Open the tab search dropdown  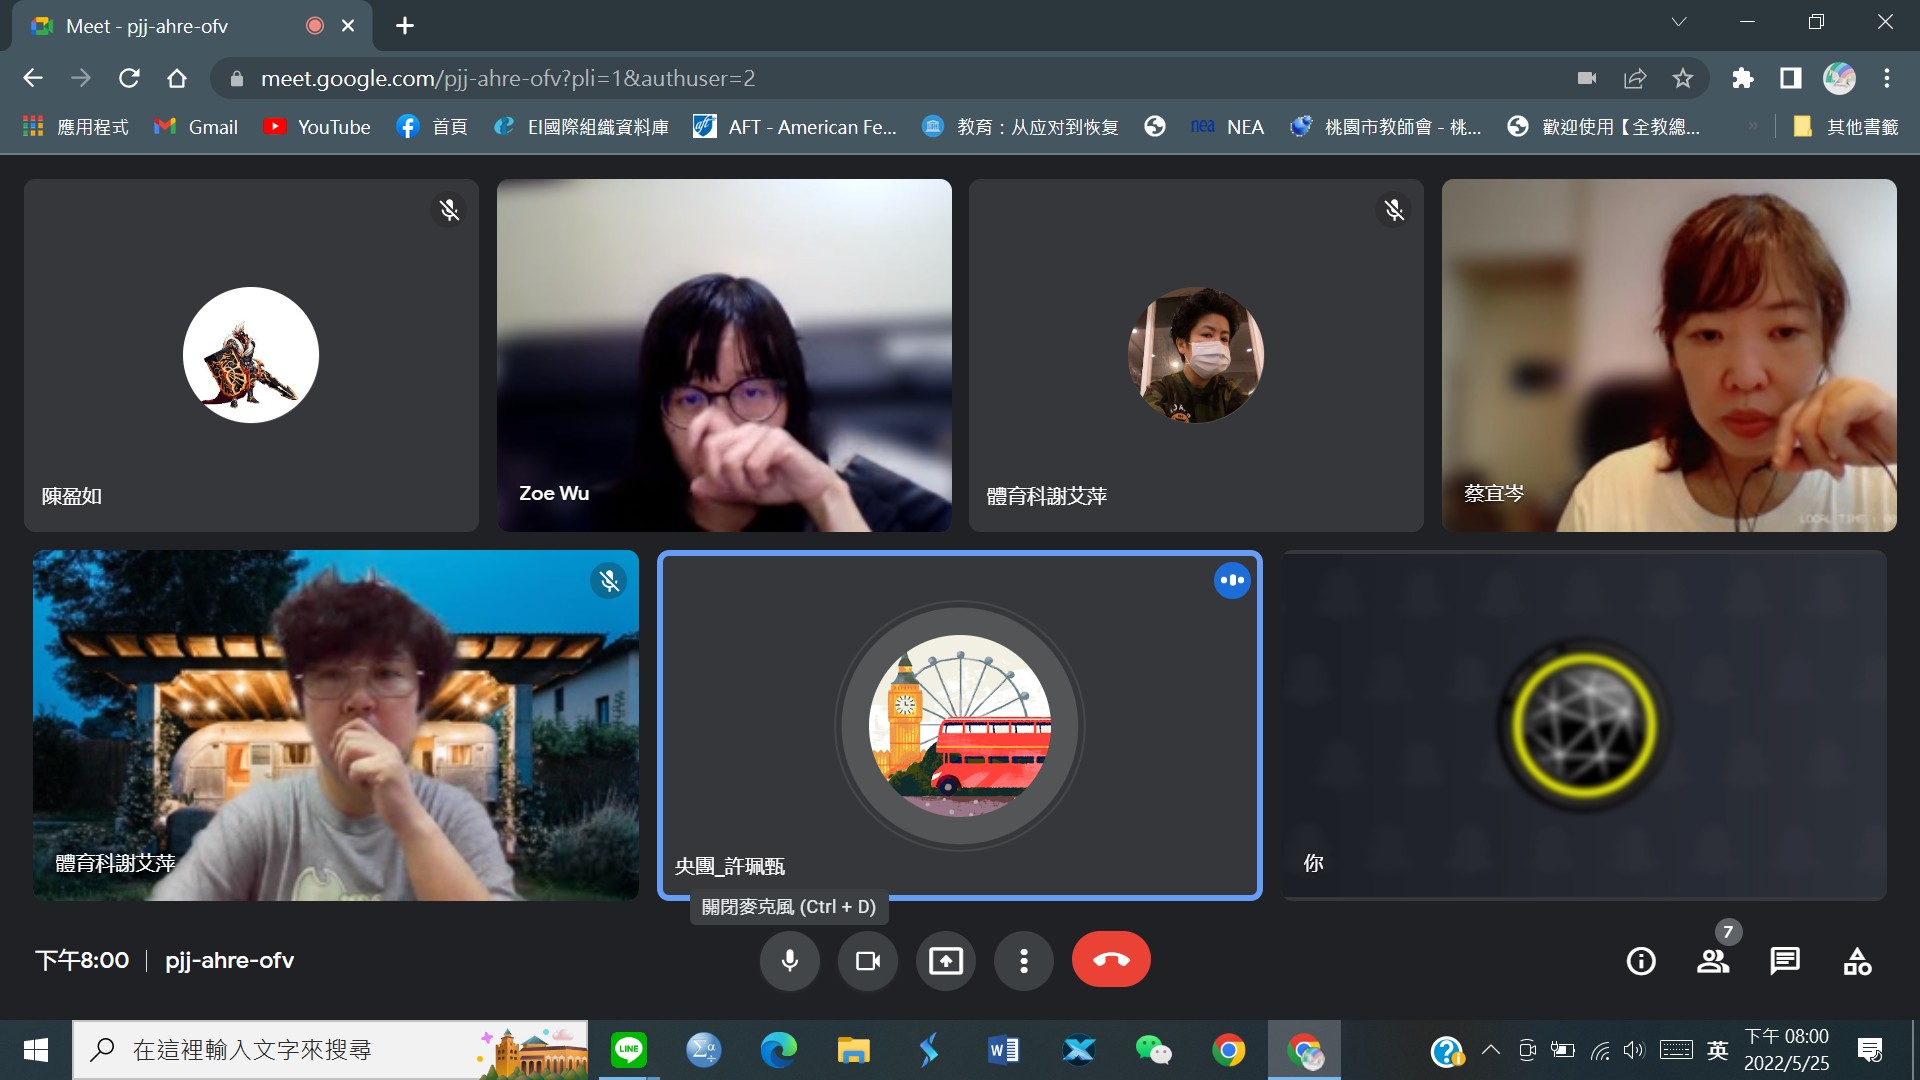[1679, 22]
